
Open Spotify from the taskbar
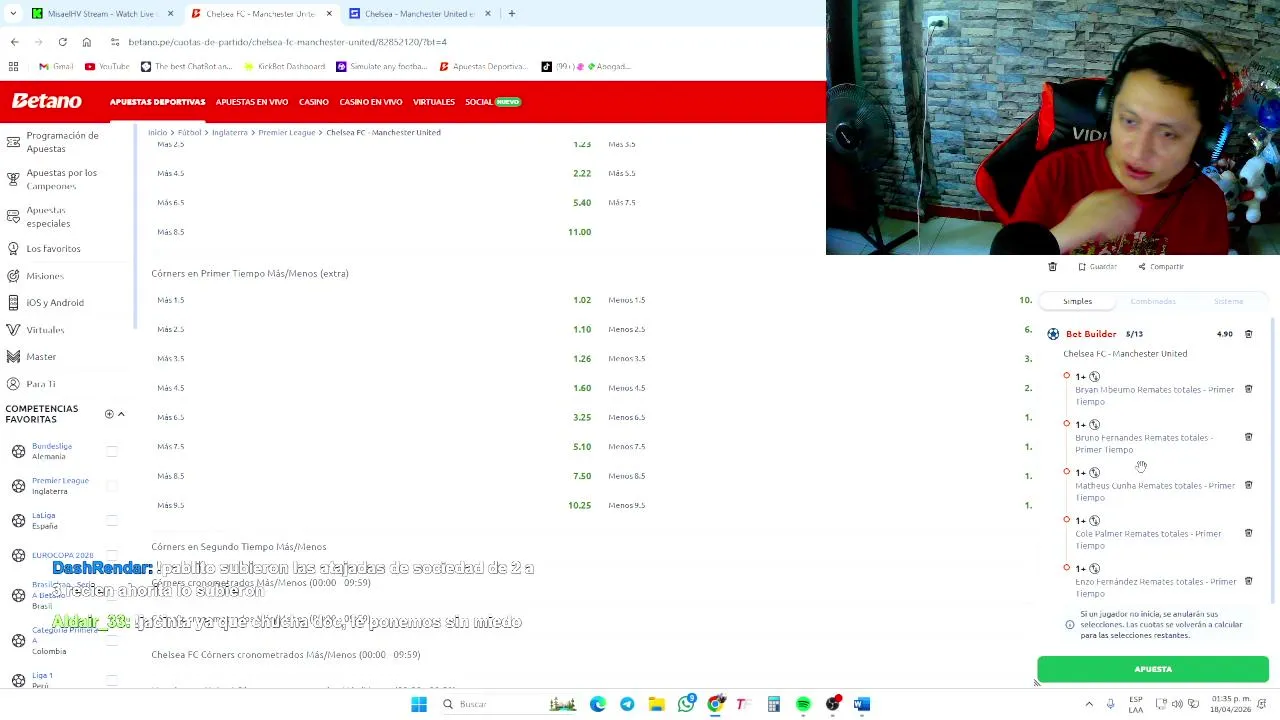[803, 704]
